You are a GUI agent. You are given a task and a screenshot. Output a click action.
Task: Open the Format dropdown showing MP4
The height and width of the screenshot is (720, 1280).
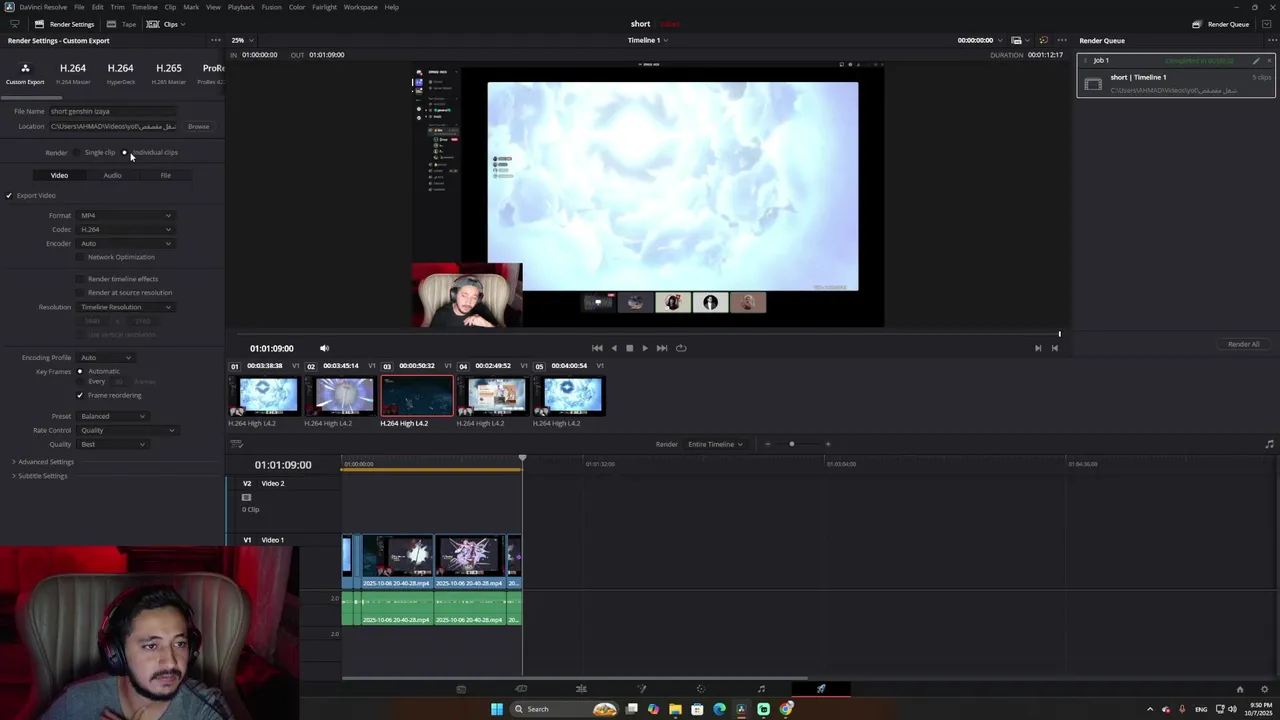125,215
